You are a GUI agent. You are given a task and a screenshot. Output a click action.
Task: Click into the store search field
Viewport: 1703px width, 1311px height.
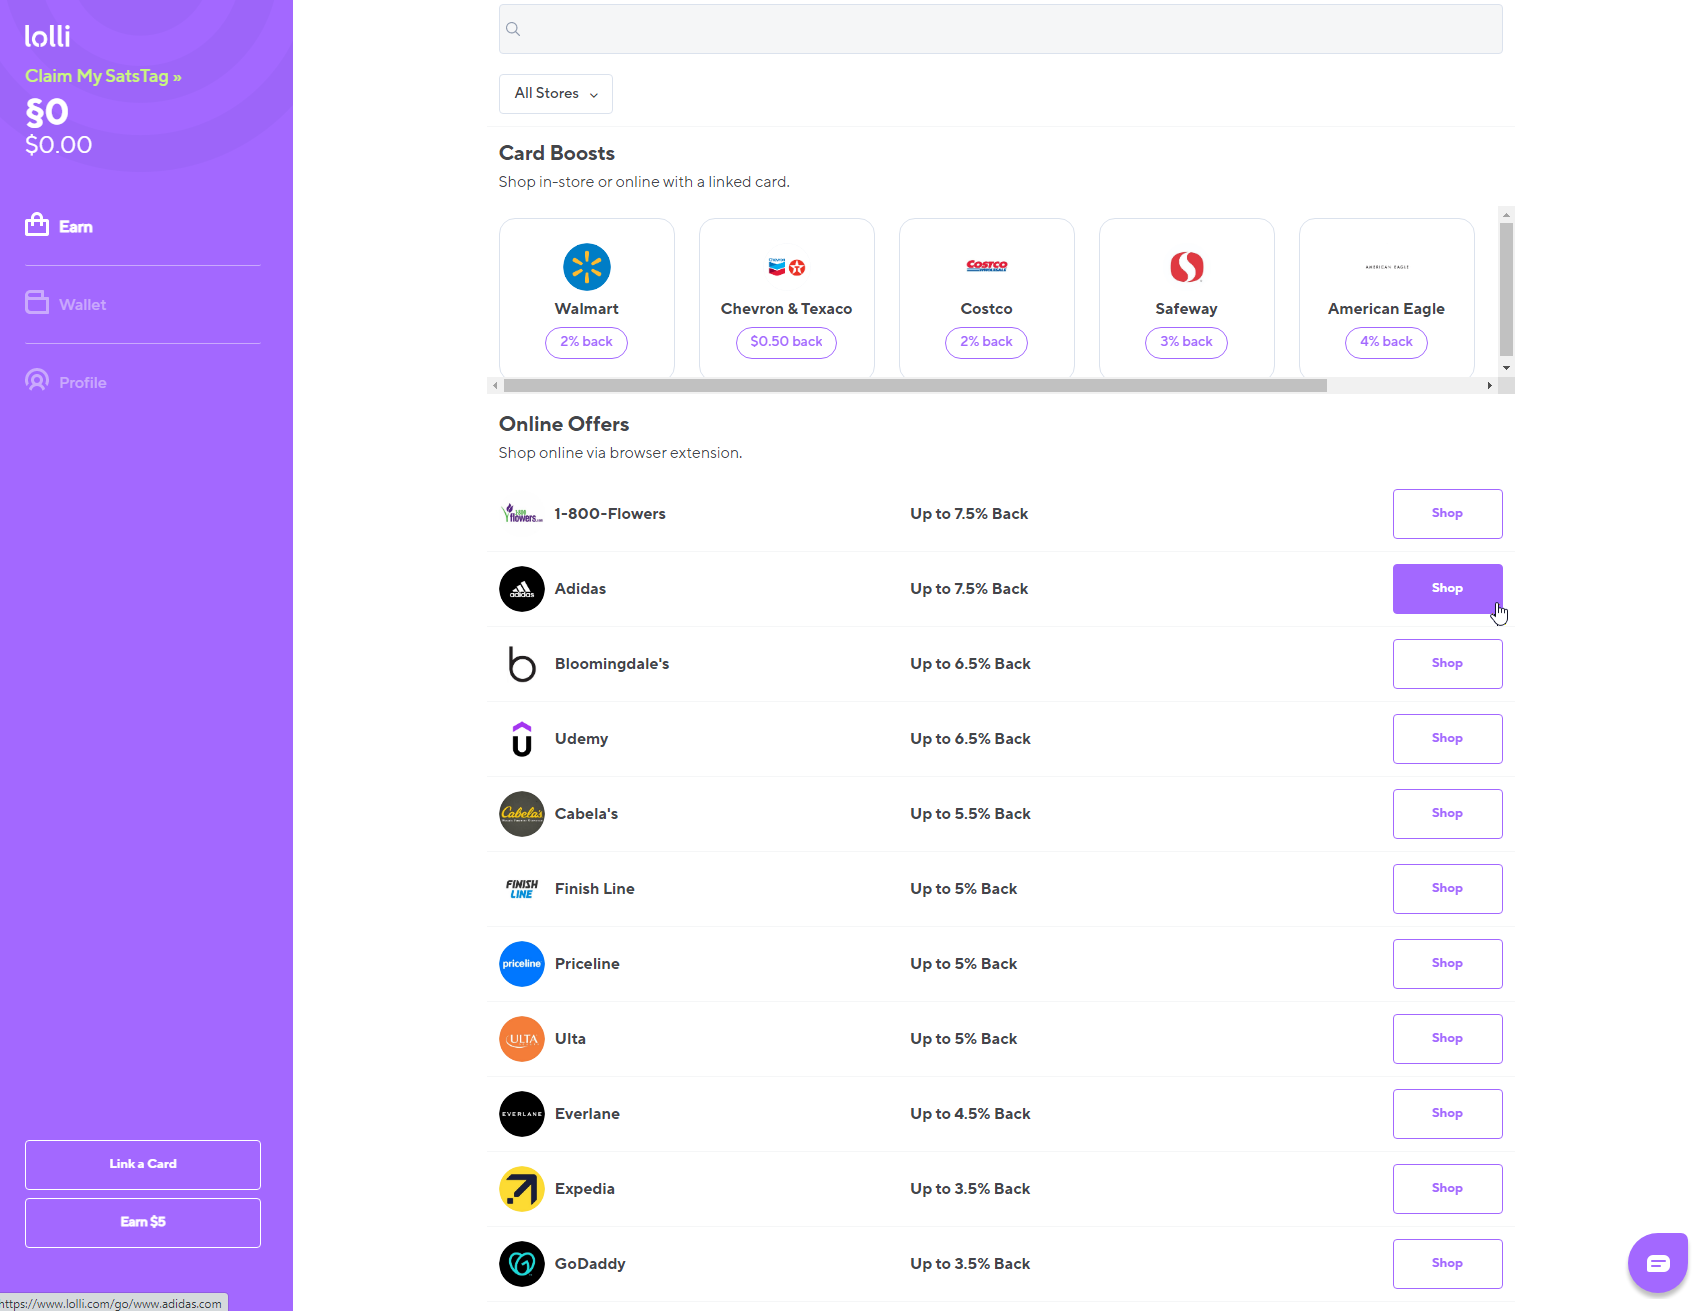1001,29
